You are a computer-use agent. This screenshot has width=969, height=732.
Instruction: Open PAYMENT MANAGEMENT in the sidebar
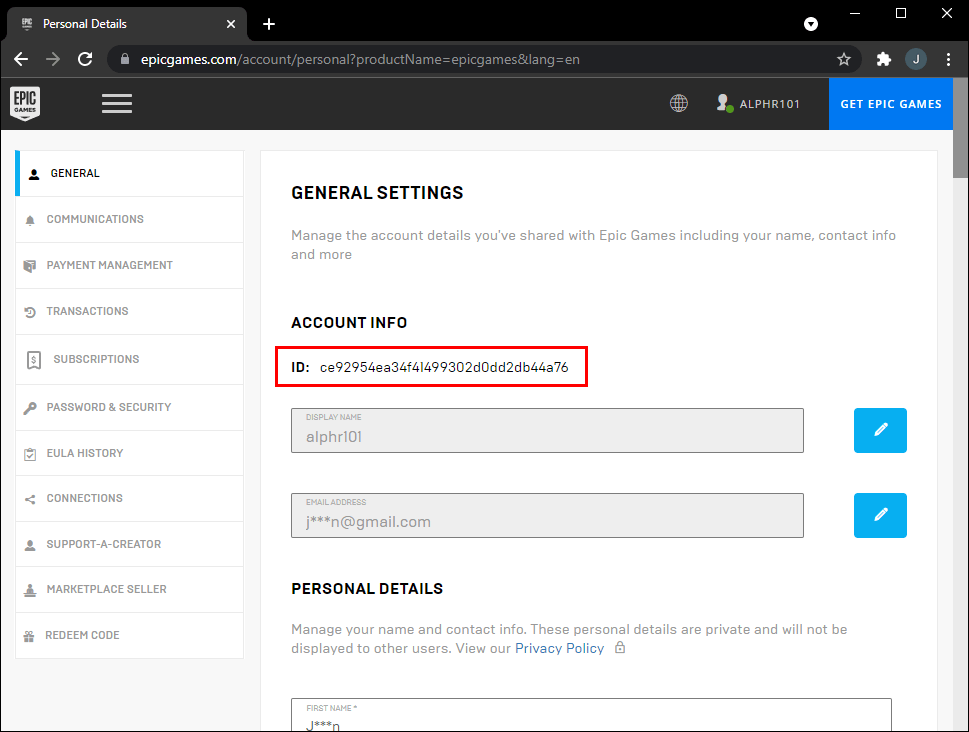tap(130, 265)
